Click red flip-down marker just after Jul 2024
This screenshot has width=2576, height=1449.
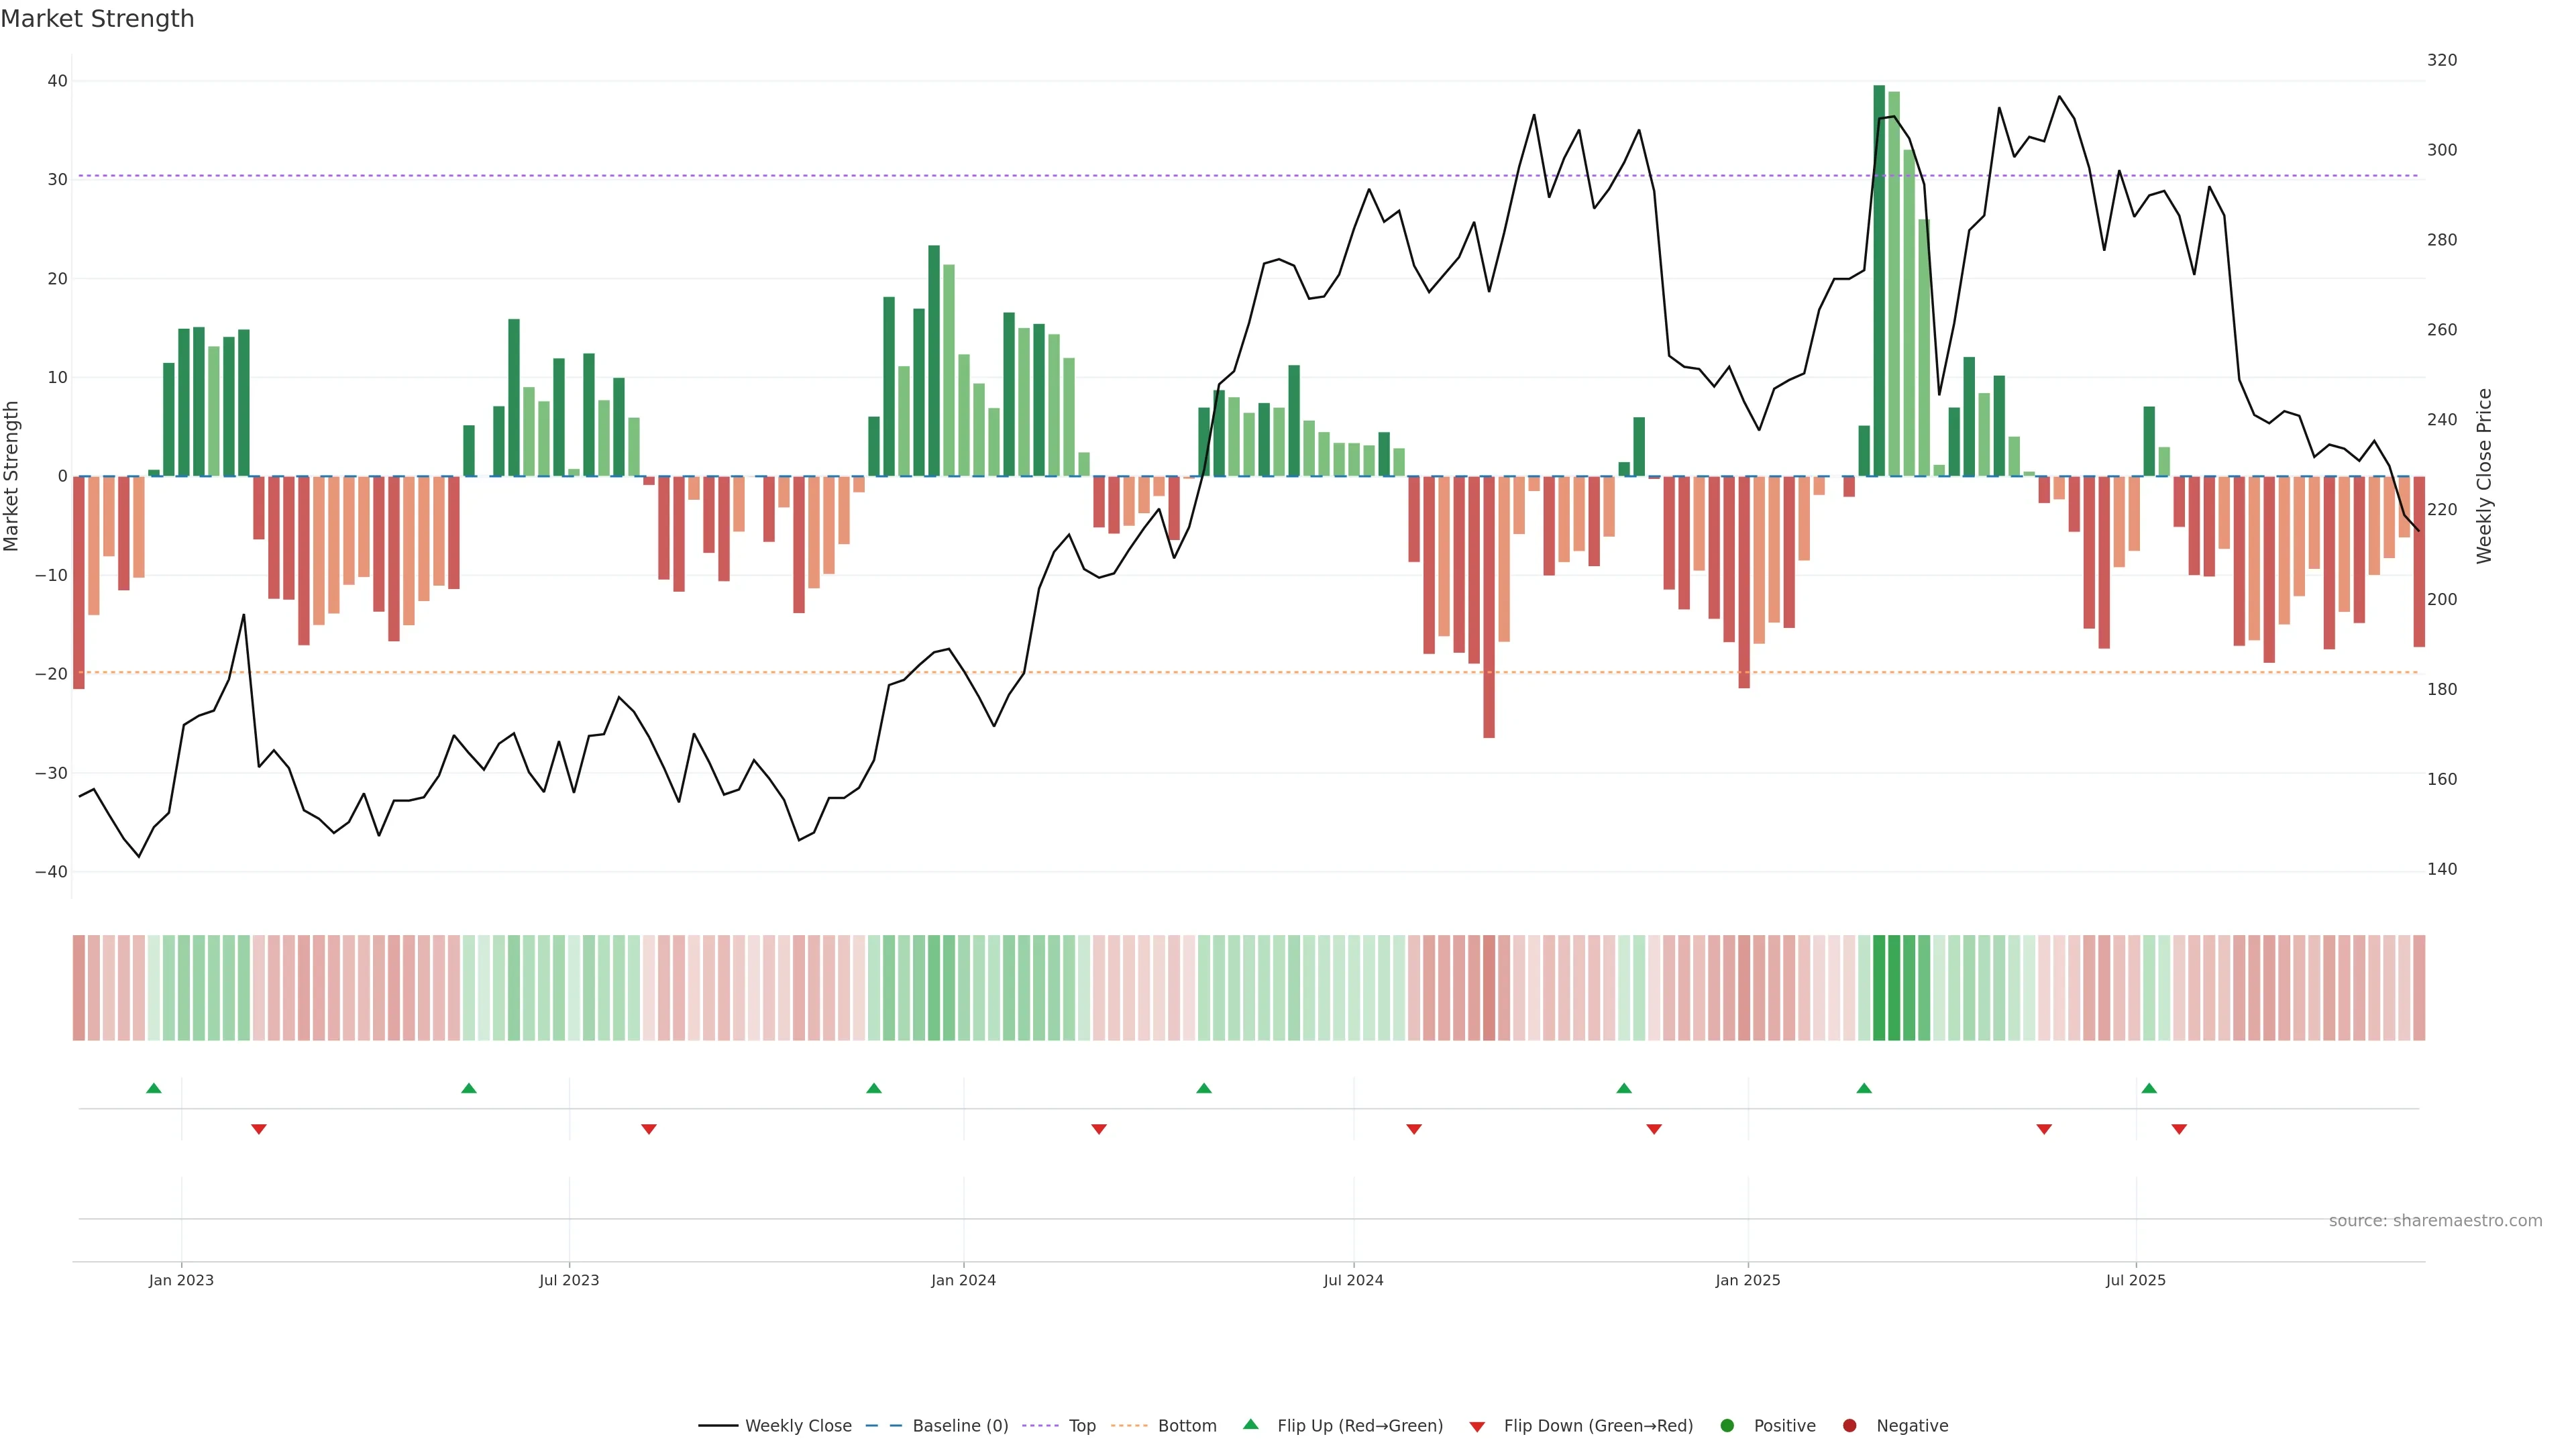click(1414, 1129)
